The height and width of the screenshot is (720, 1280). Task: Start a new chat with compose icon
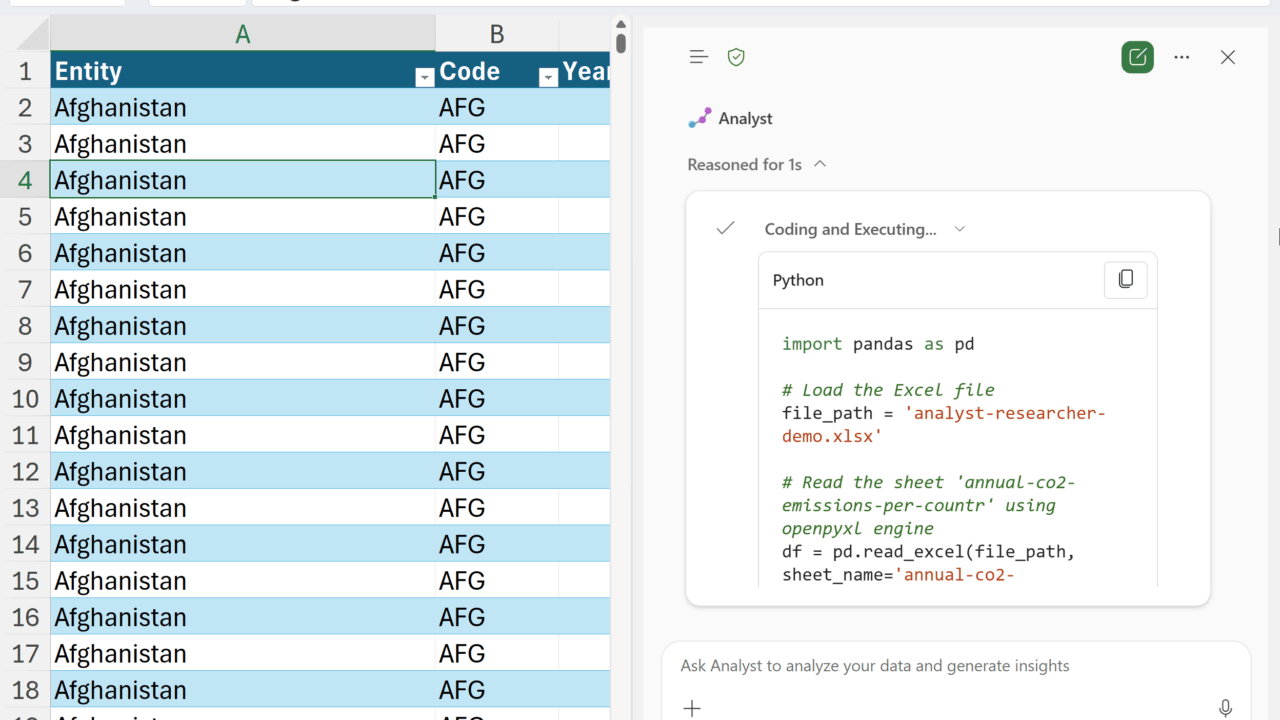pos(1137,58)
